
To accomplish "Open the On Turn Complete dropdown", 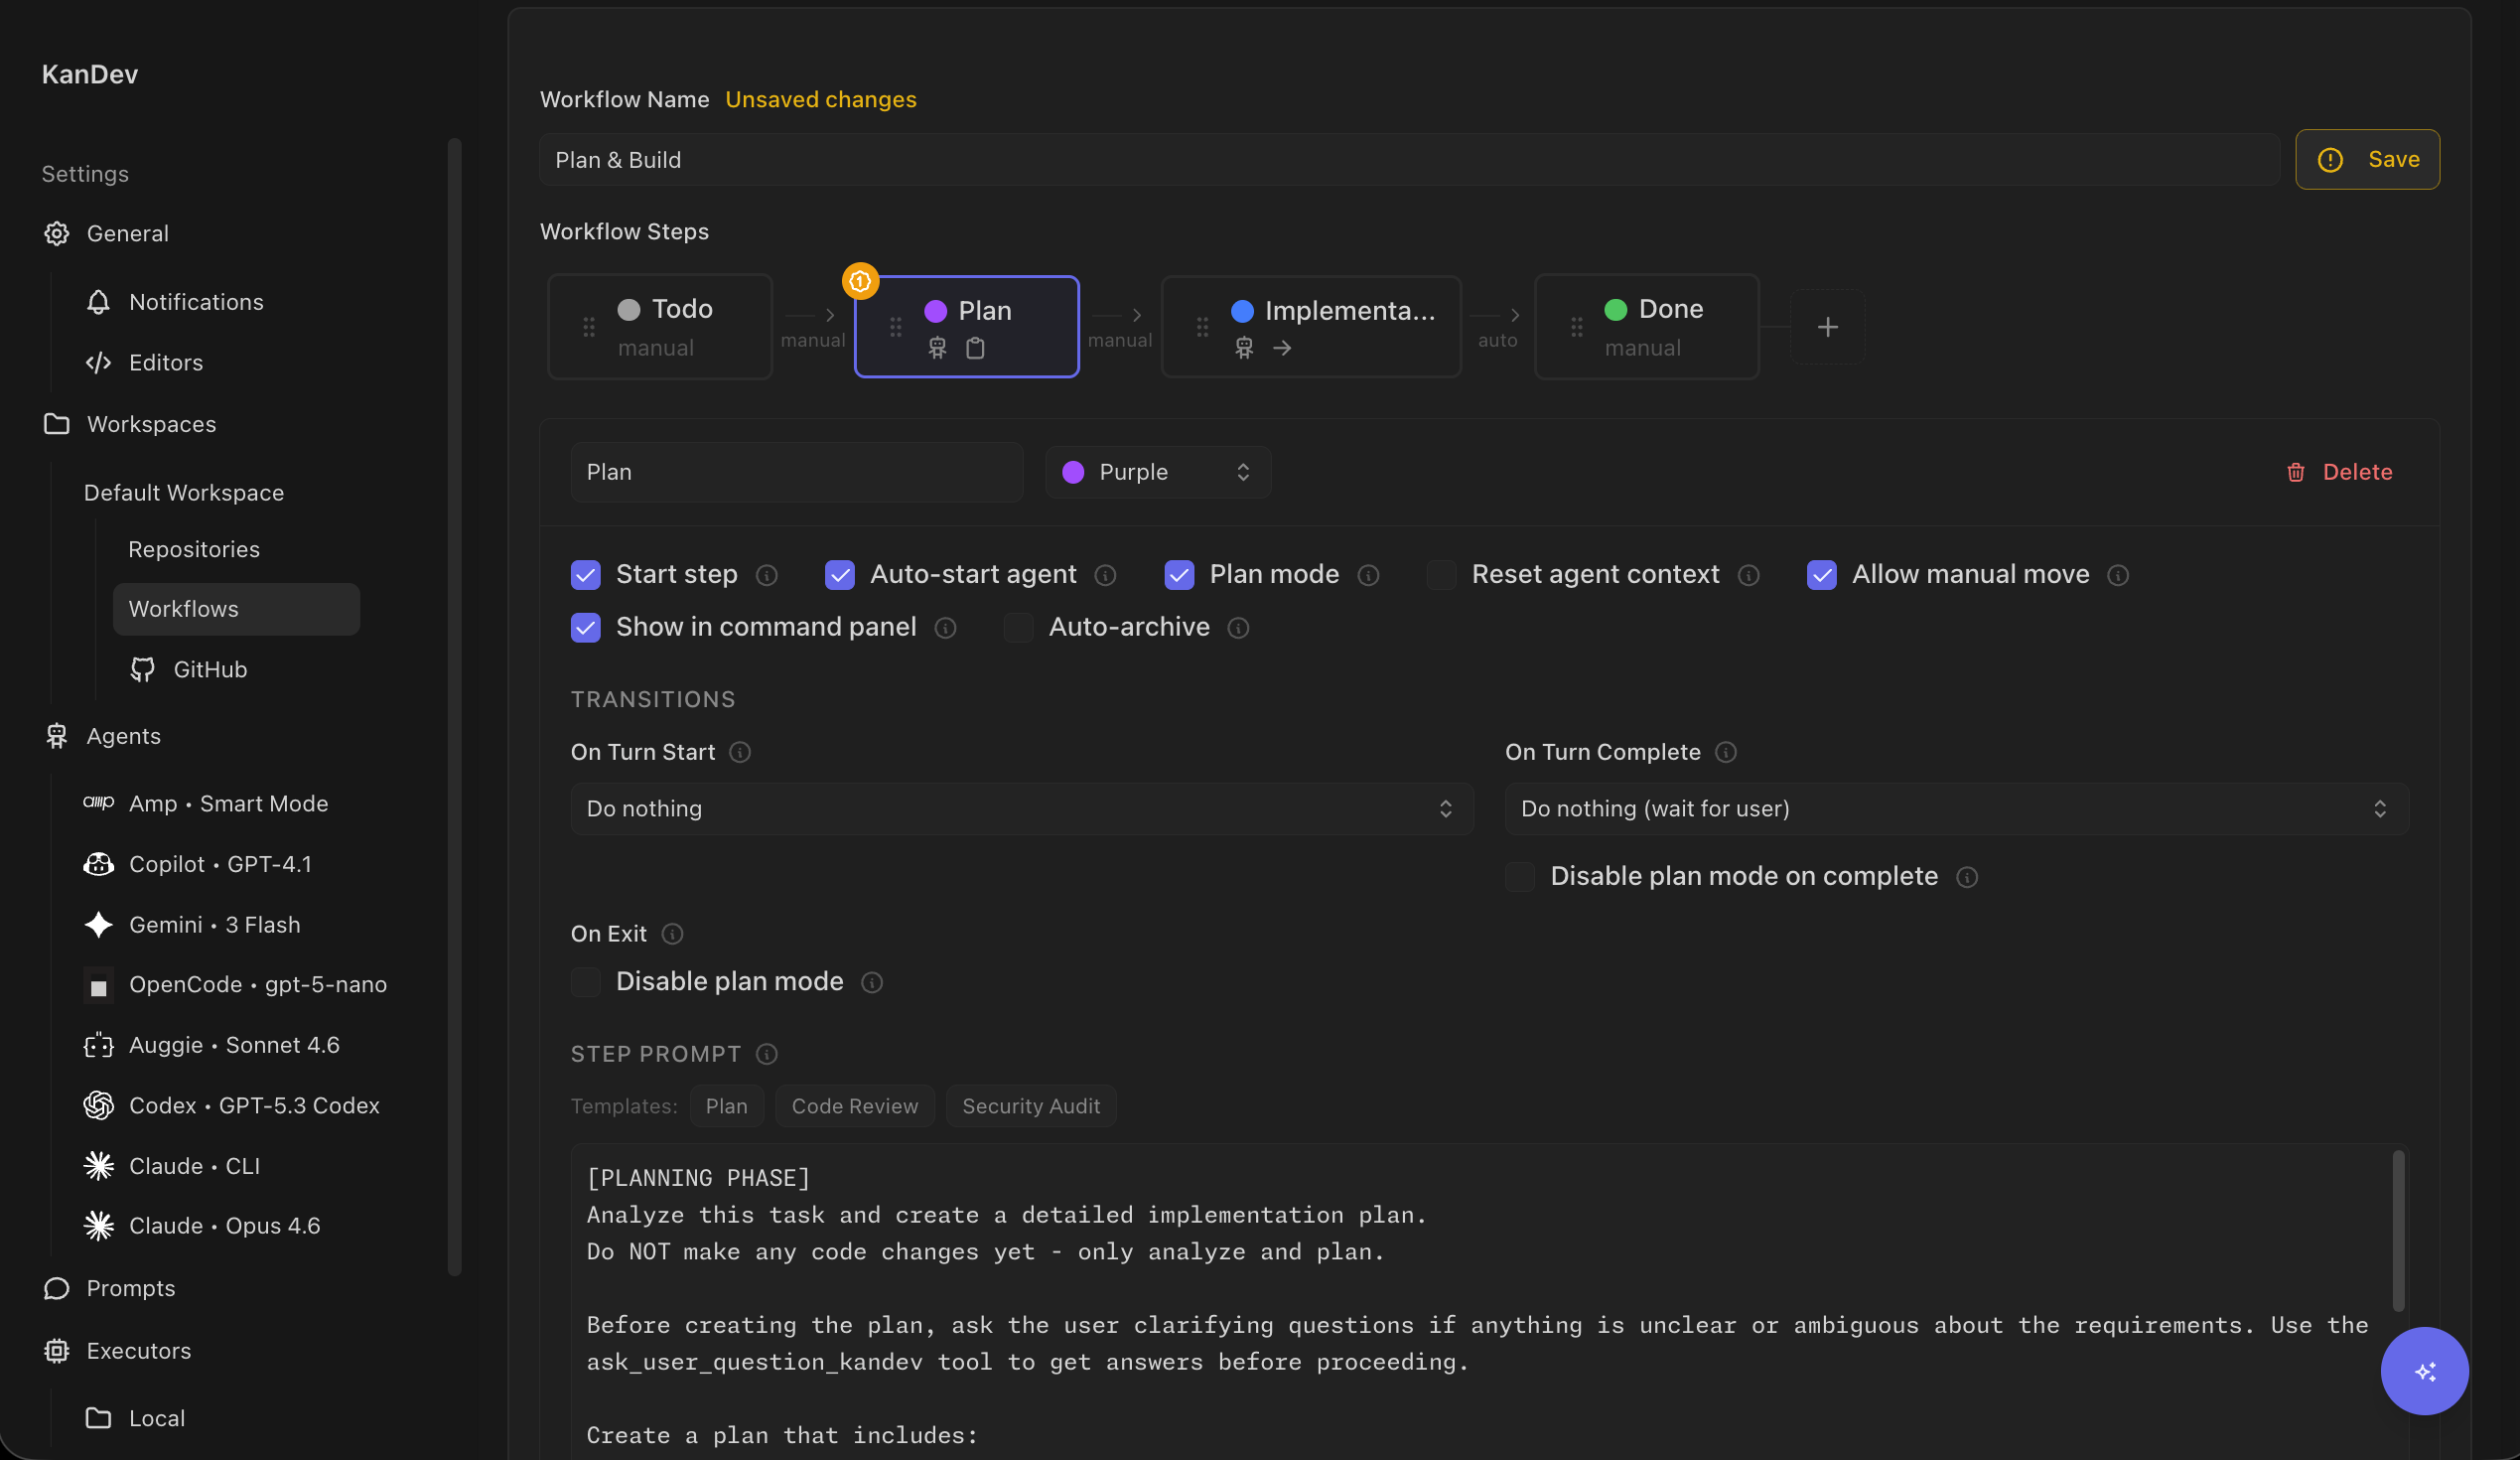I will click(x=1957, y=809).
